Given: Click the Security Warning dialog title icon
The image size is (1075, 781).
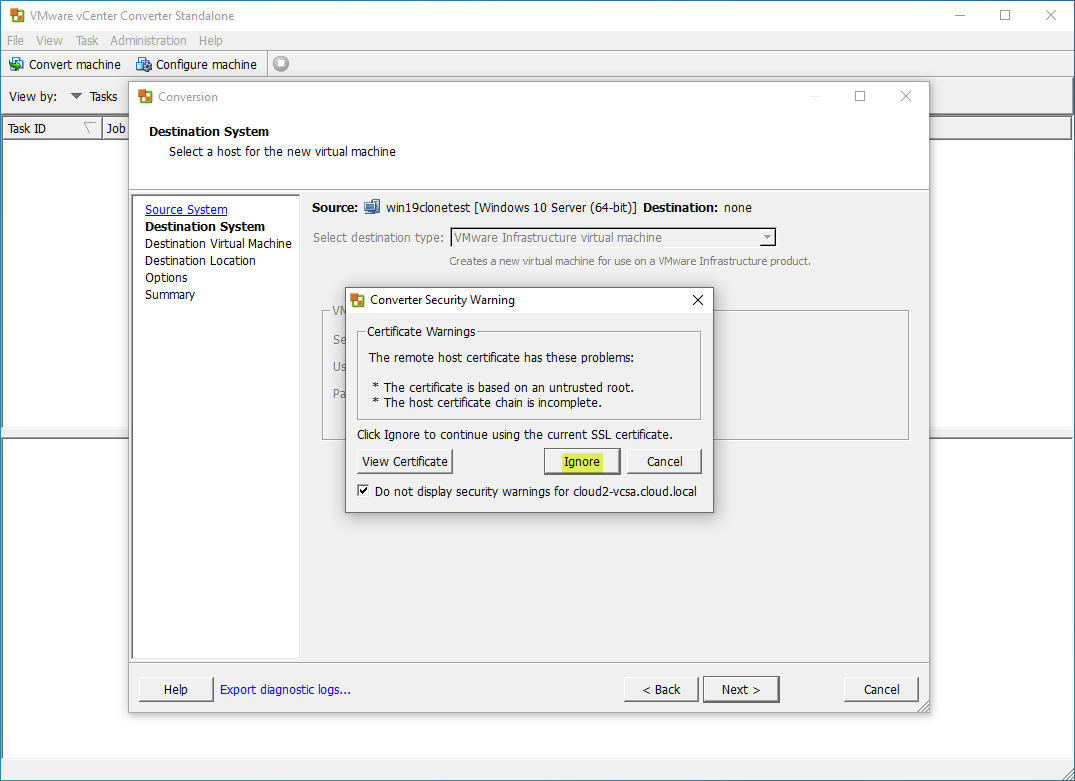Looking at the screenshot, I should coord(357,300).
